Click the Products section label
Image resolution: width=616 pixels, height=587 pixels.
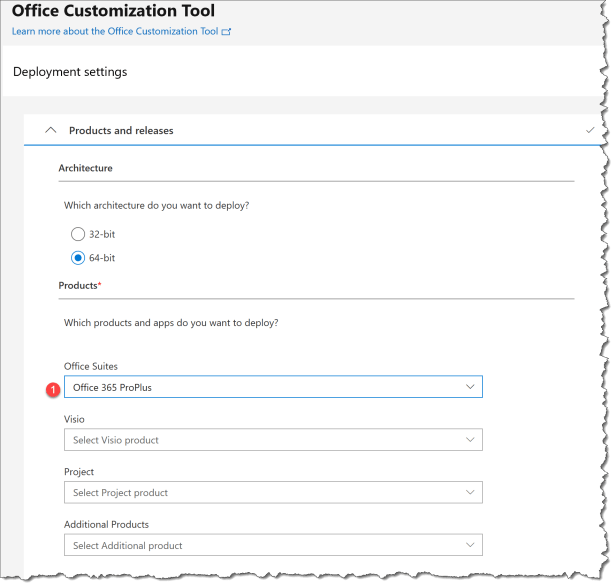80,286
